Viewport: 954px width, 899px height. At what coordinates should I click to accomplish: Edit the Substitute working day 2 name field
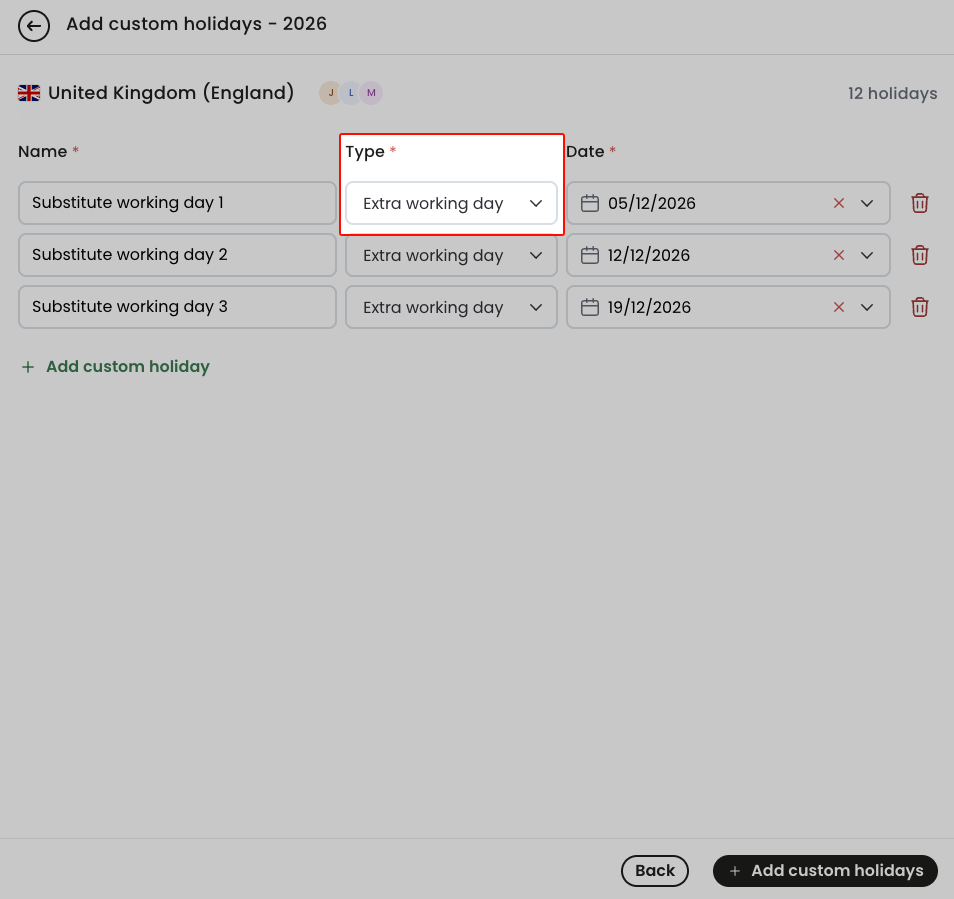(x=177, y=255)
